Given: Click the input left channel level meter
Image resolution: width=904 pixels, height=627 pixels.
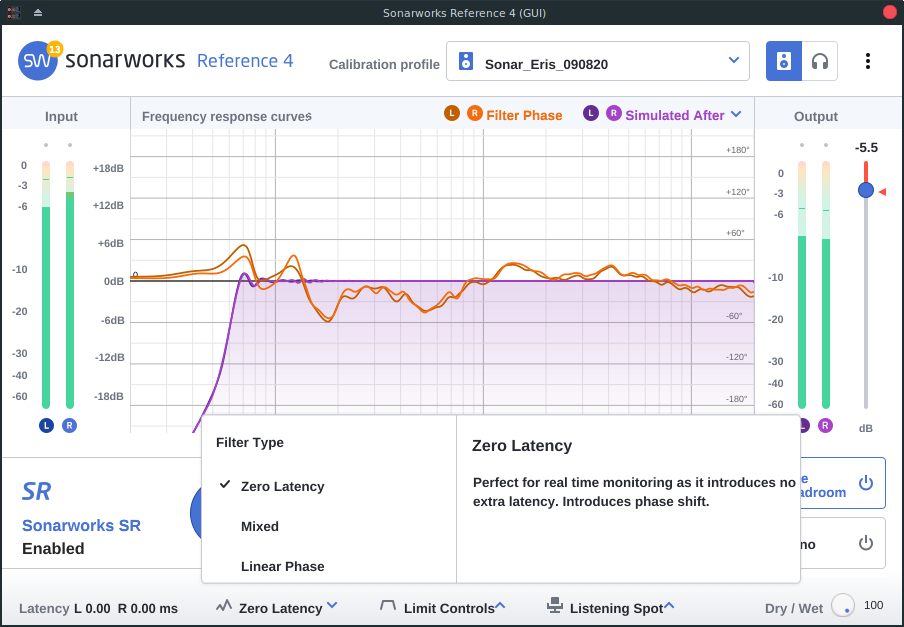Looking at the screenshot, I should [x=46, y=285].
